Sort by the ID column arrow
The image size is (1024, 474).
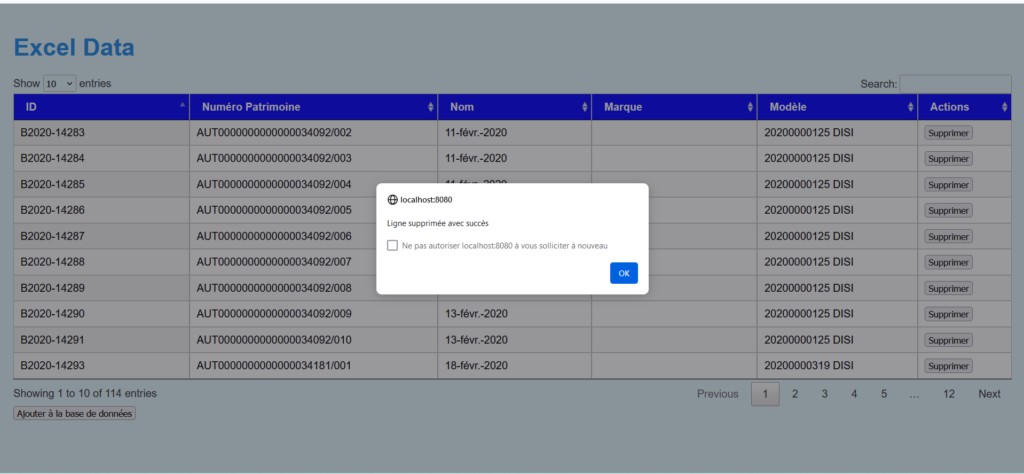[182, 106]
